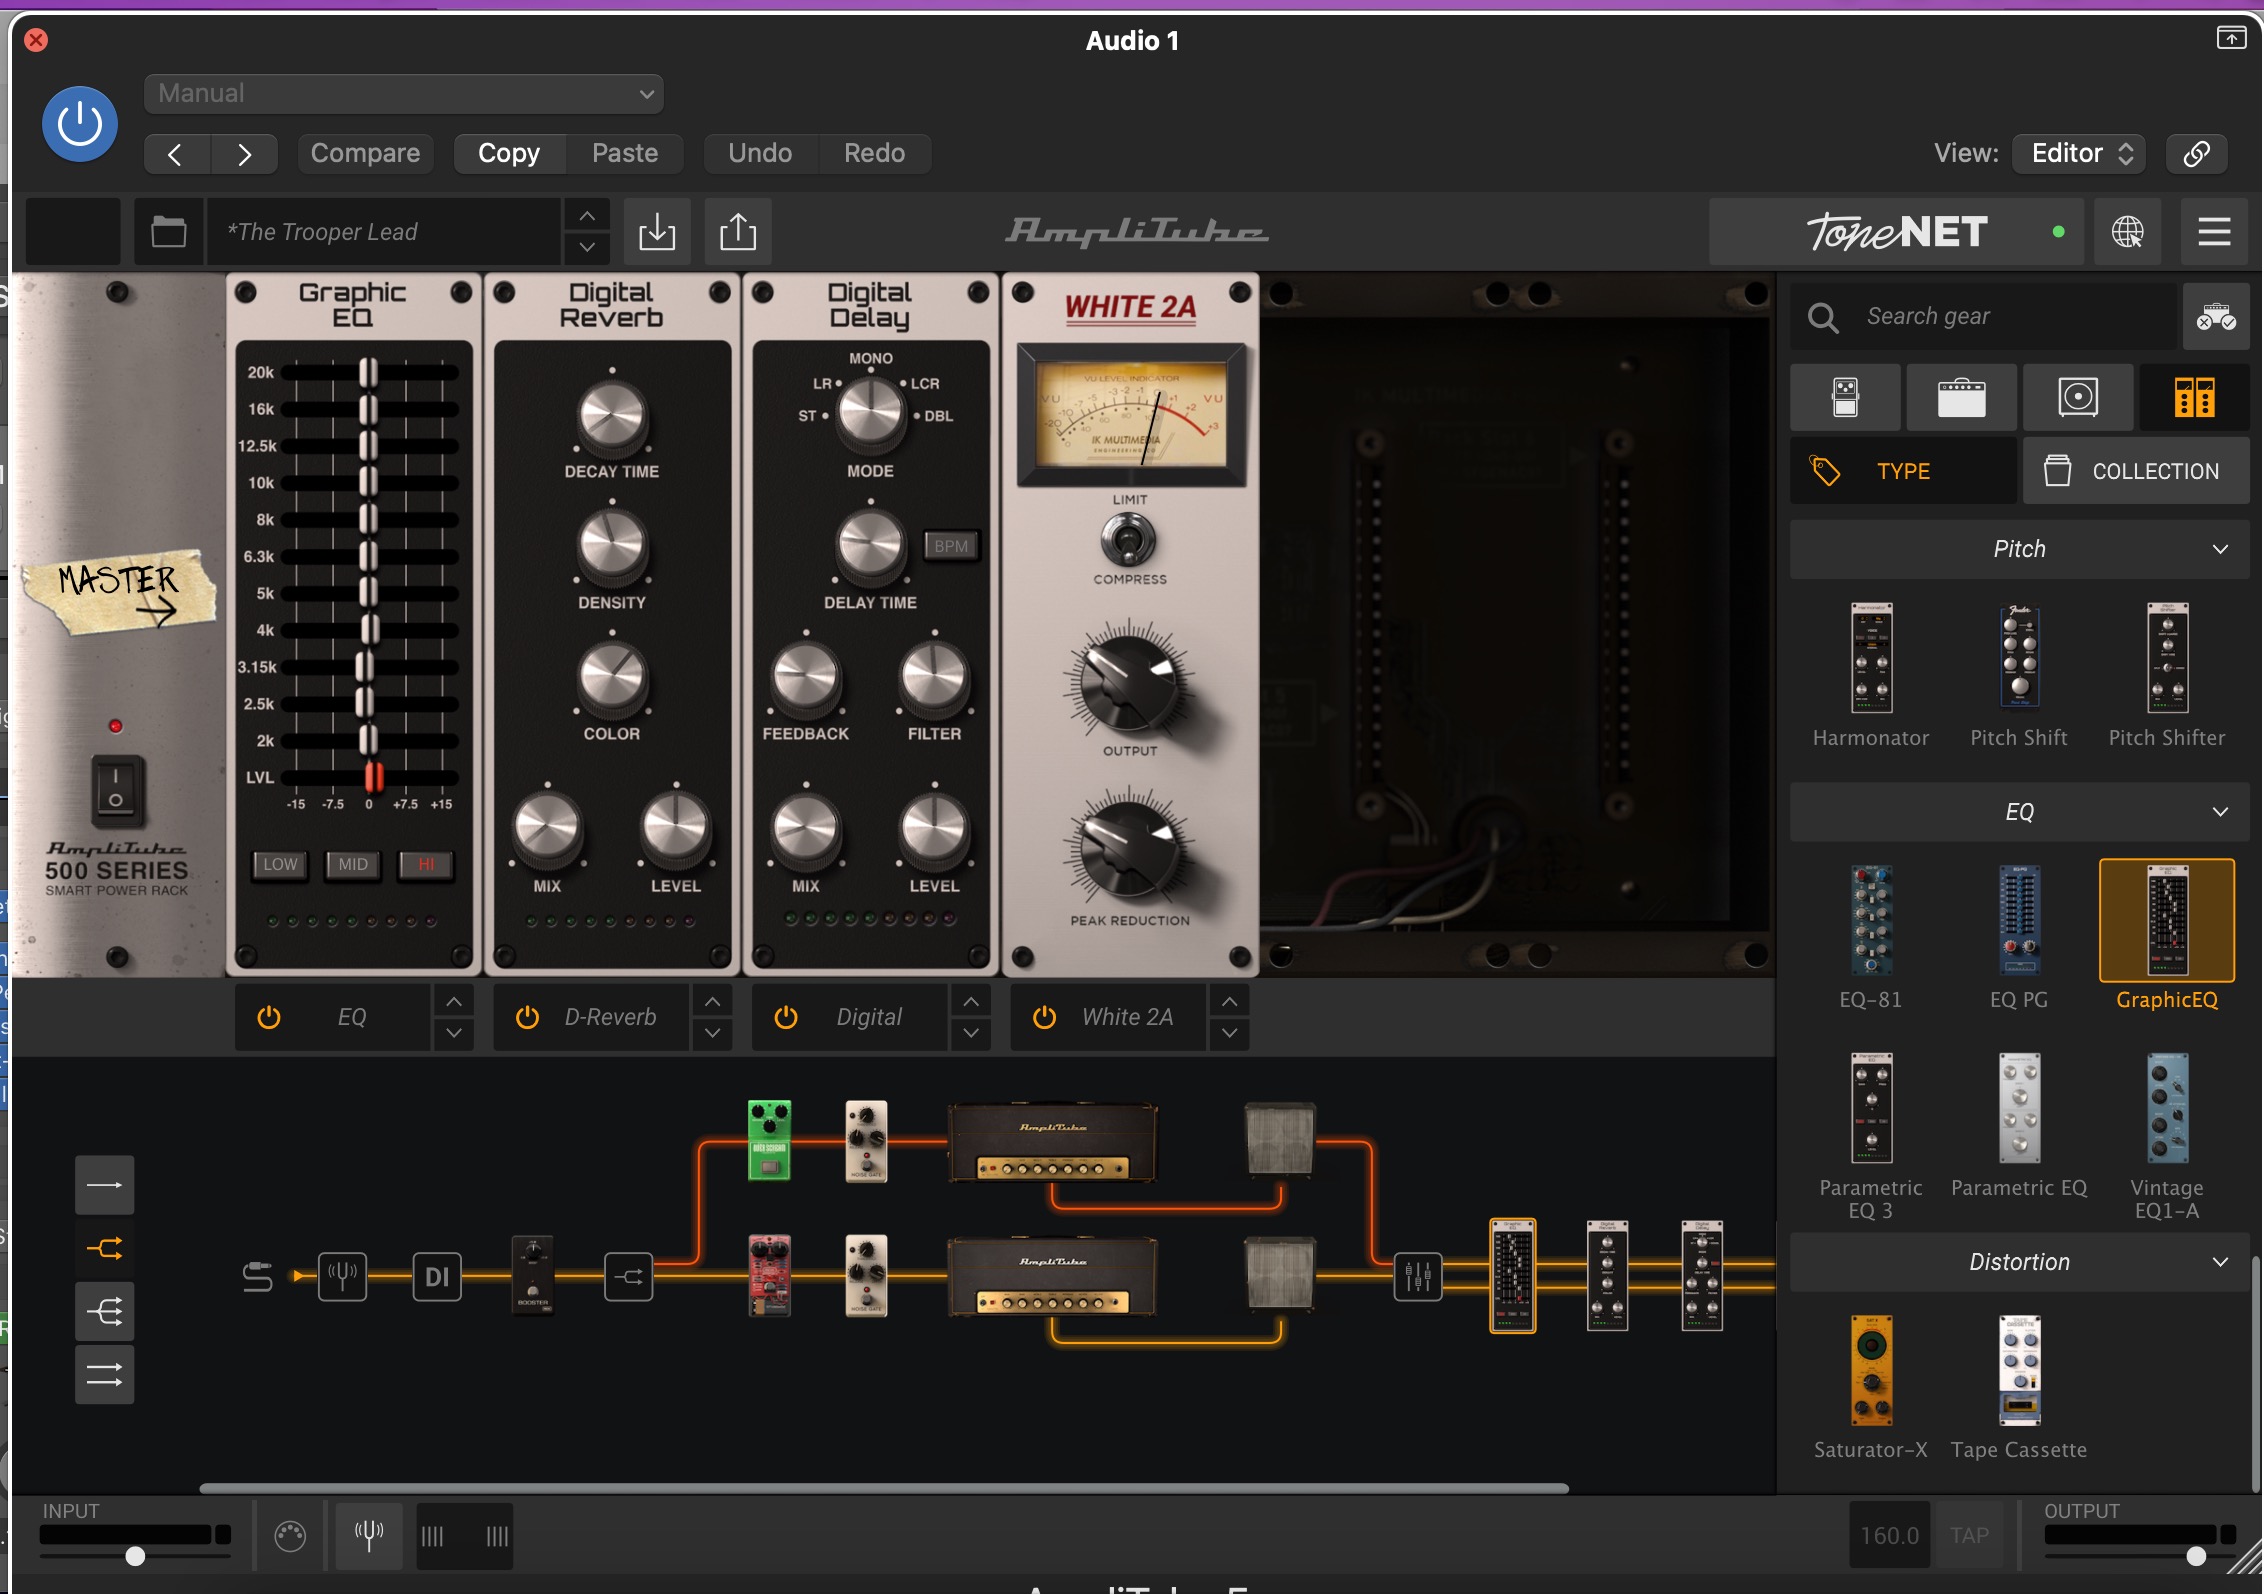Open the View Editor dropdown
Screen dimensions: 2264x1594
coord(2079,153)
